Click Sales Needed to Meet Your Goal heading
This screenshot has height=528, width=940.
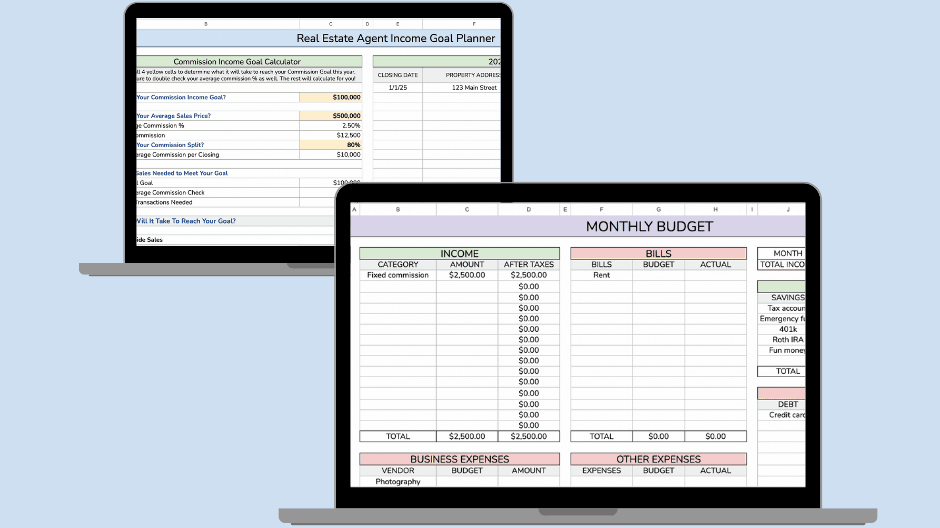(x=182, y=173)
